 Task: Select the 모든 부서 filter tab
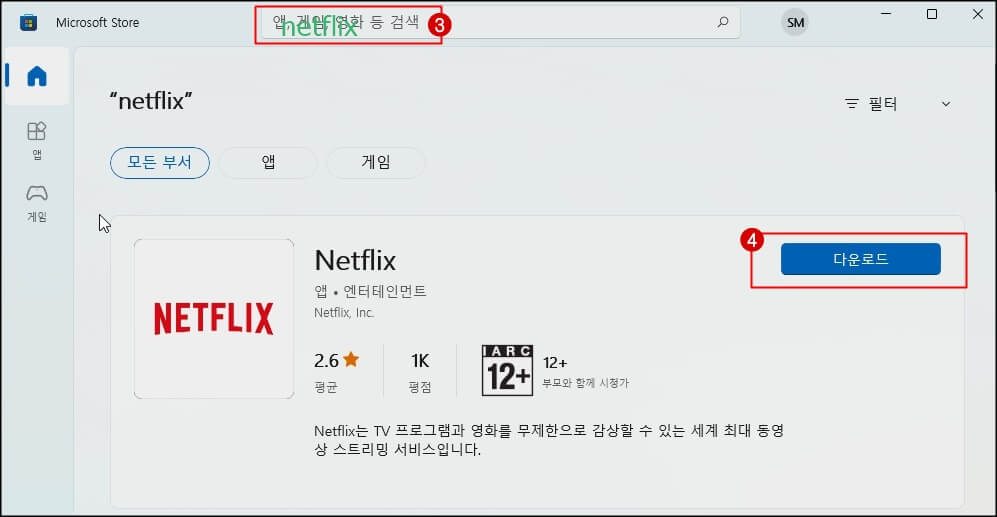click(x=160, y=163)
